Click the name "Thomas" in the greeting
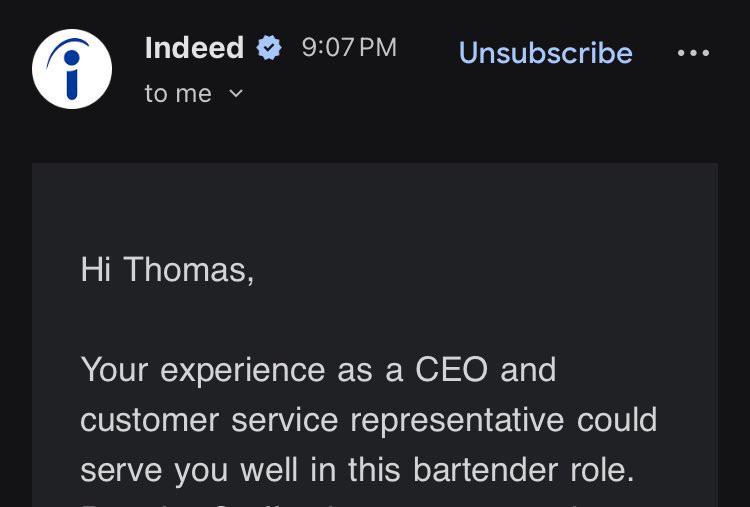750x507 pixels. (187, 270)
